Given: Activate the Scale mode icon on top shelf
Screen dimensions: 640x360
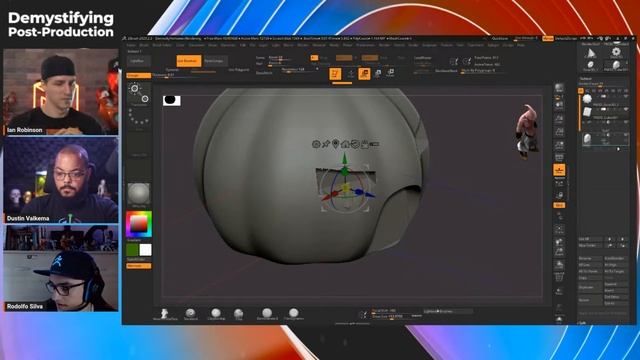Looking at the screenshot, I should [378, 73].
